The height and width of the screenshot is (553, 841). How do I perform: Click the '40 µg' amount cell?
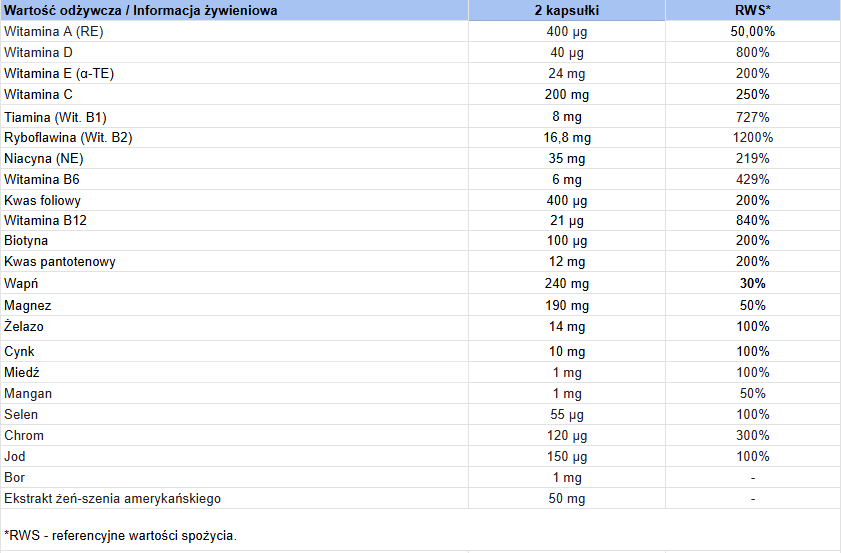(566, 53)
